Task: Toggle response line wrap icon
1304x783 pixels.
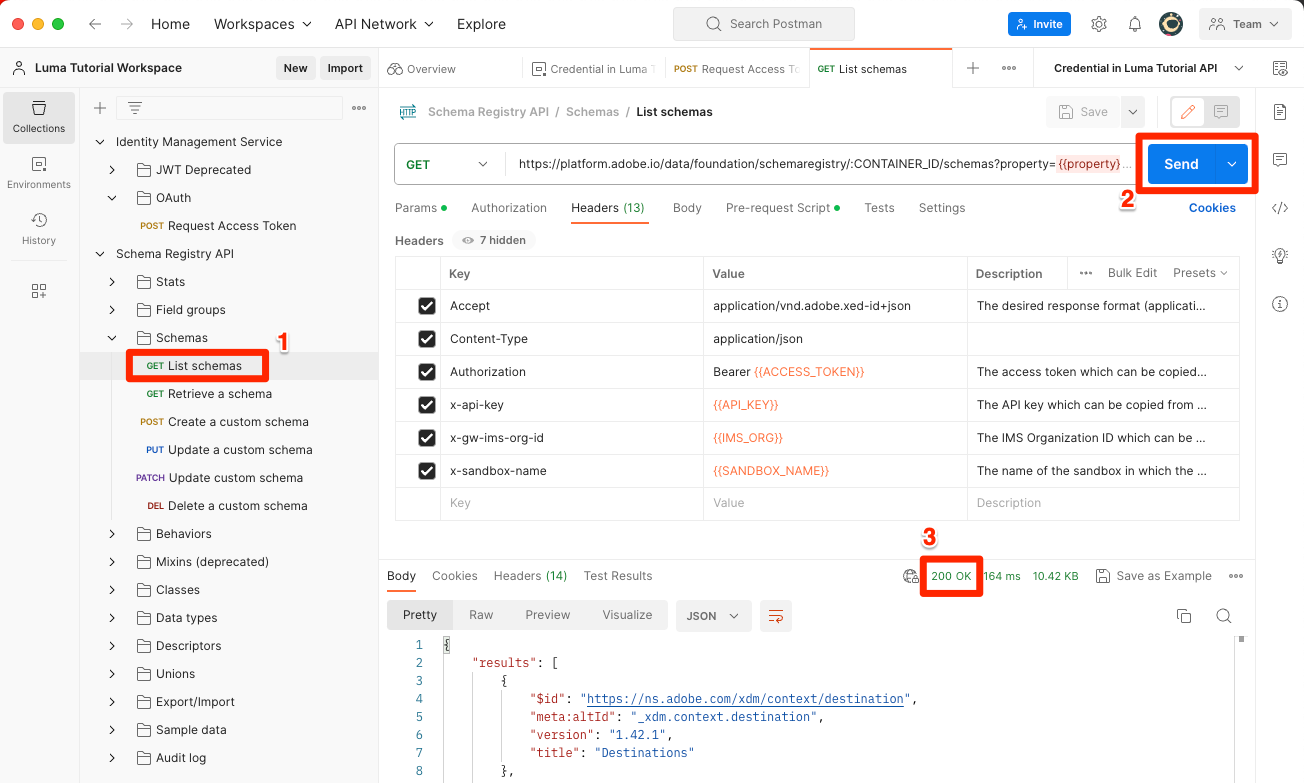Action: [x=776, y=616]
